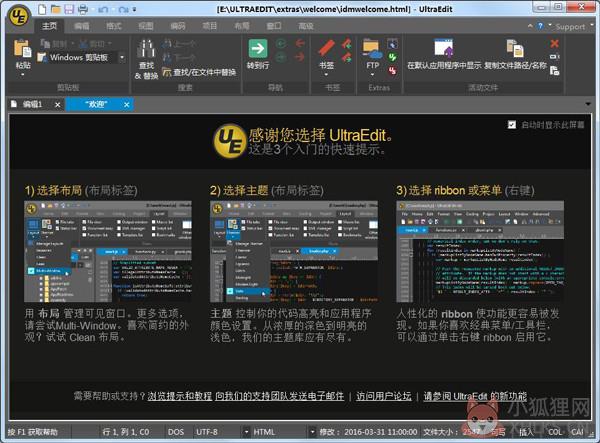Screen dimensions: 600x443
Task: Redo with the quick access toolbar arrow
Action: (x=123, y=10)
